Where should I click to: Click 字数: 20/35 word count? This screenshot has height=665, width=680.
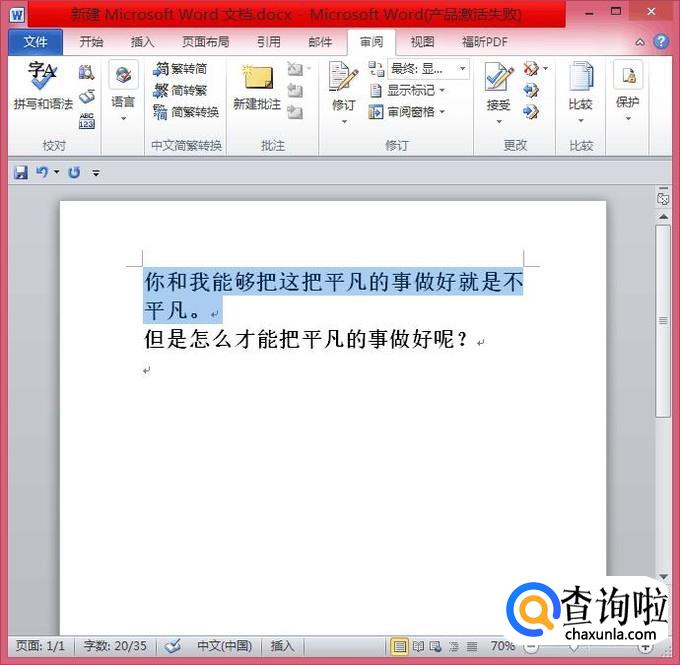[115, 646]
